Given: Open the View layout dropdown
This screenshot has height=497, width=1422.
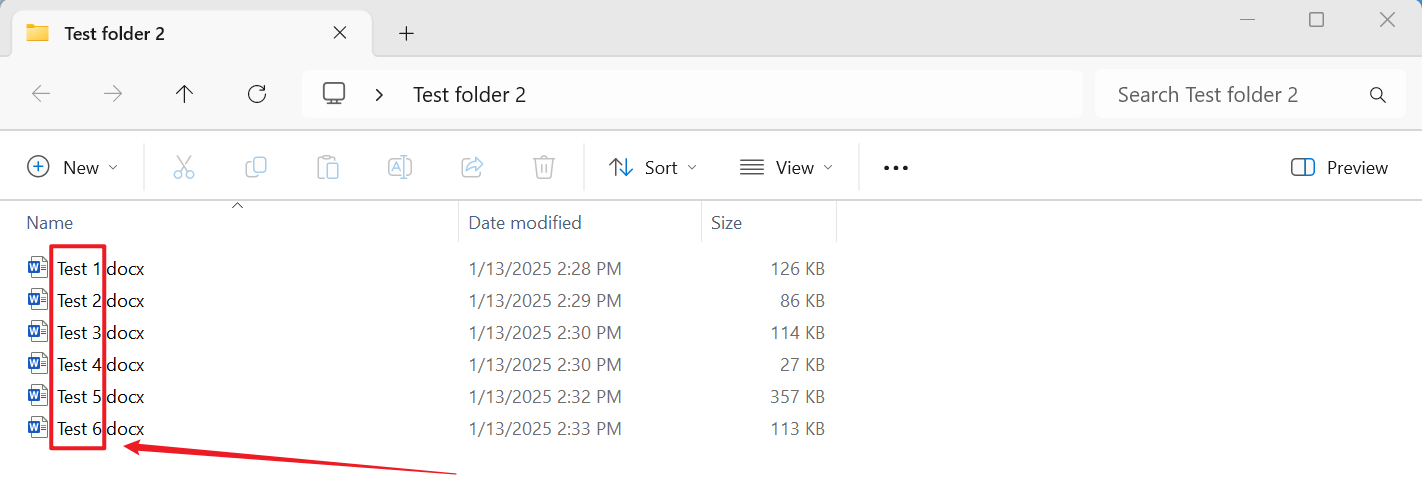Looking at the screenshot, I should 786,168.
